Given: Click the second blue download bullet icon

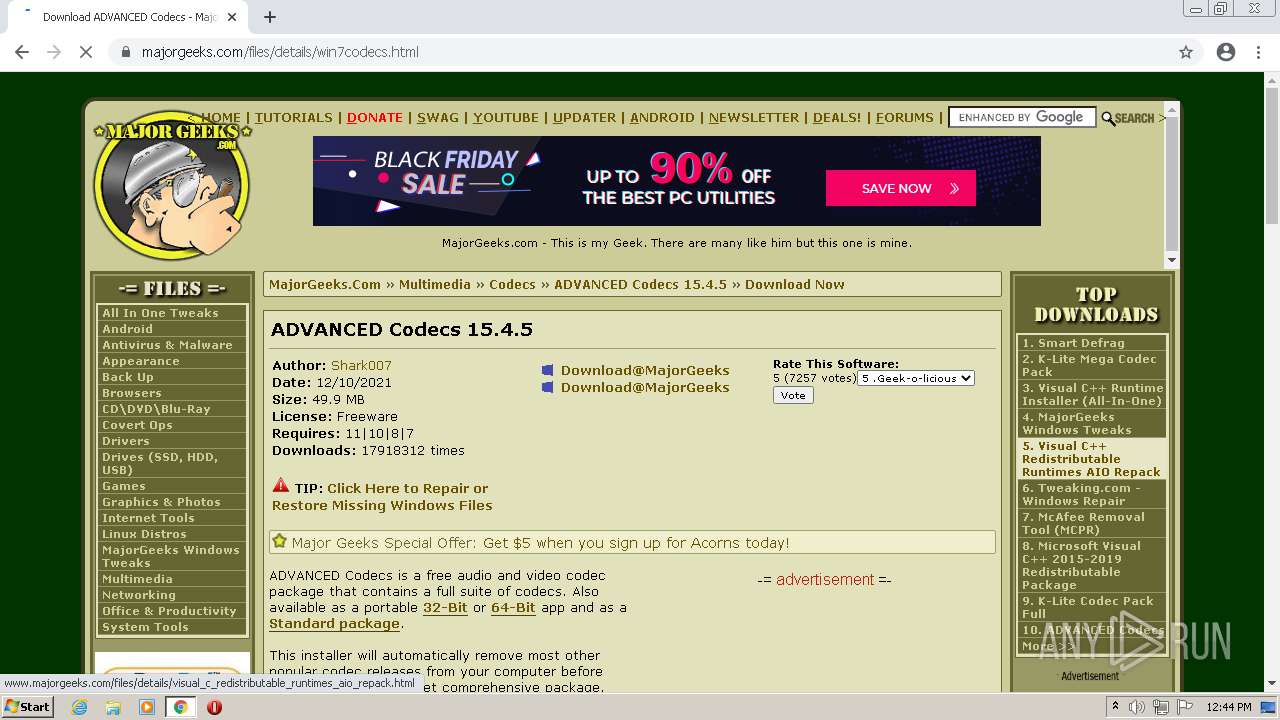Looking at the screenshot, I should pos(547,388).
